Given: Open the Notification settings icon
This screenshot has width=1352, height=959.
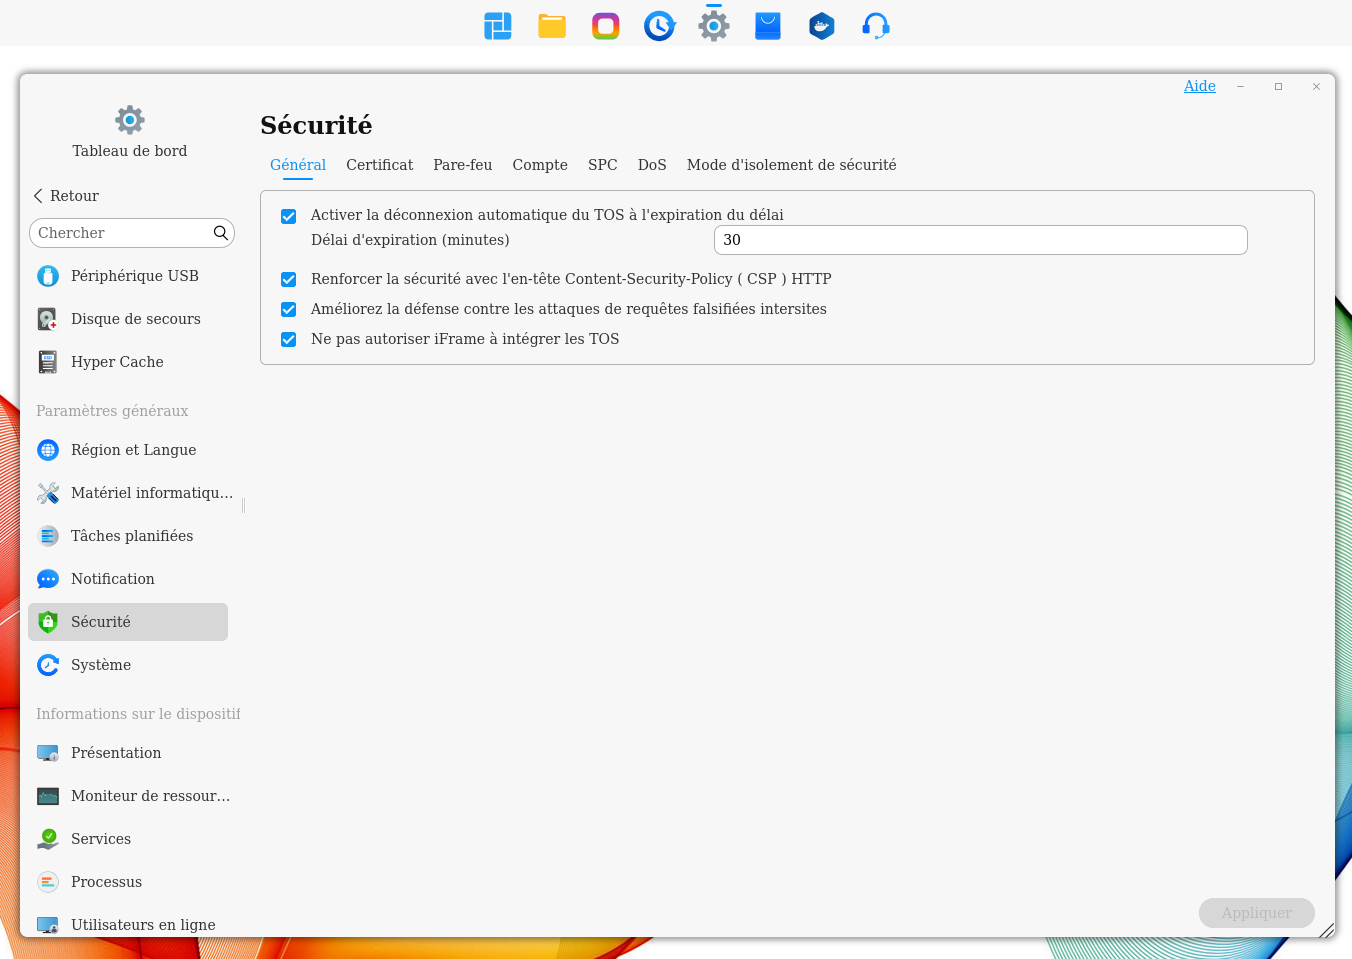Looking at the screenshot, I should pos(48,579).
